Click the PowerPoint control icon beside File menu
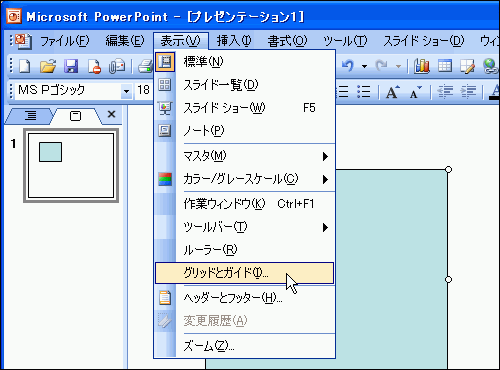The width and height of the screenshot is (500, 370). (x=23, y=41)
